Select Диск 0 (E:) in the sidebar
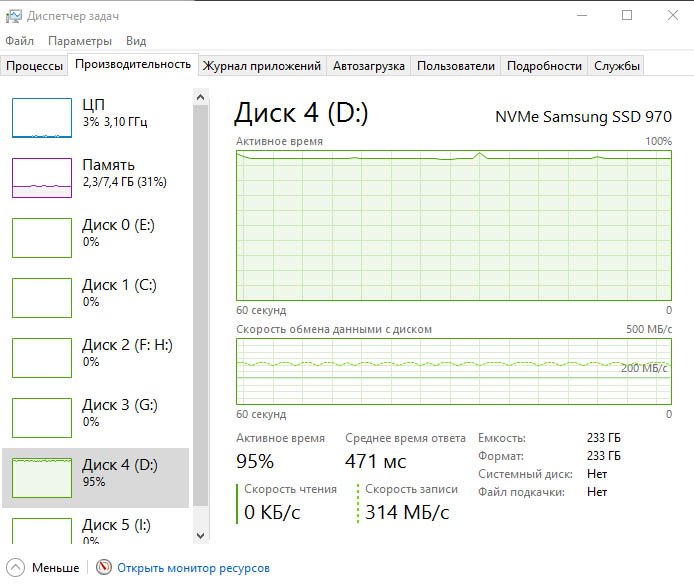The width and height of the screenshot is (694, 586). [x=95, y=238]
